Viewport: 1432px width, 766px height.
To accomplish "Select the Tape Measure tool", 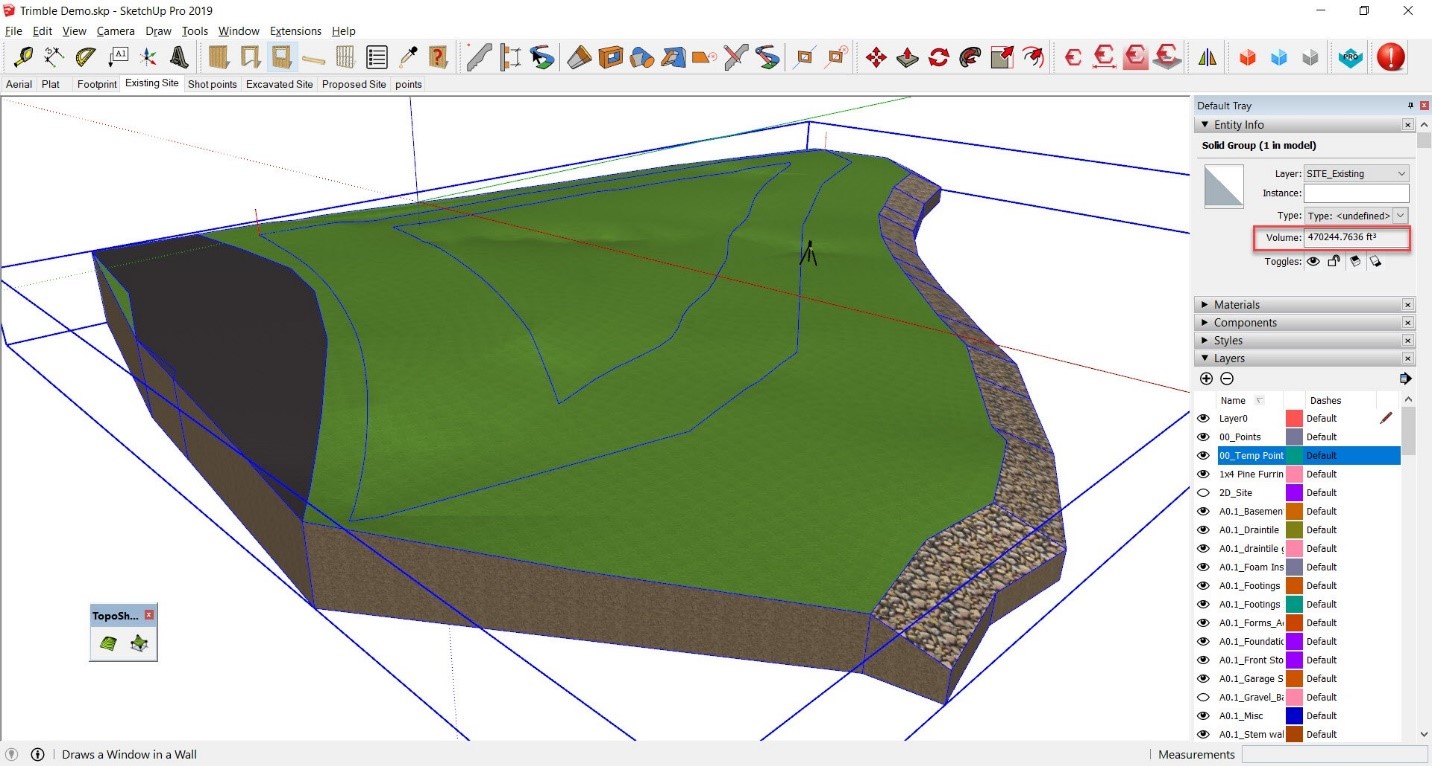I will pyautogui.click(x=22, y=57).
